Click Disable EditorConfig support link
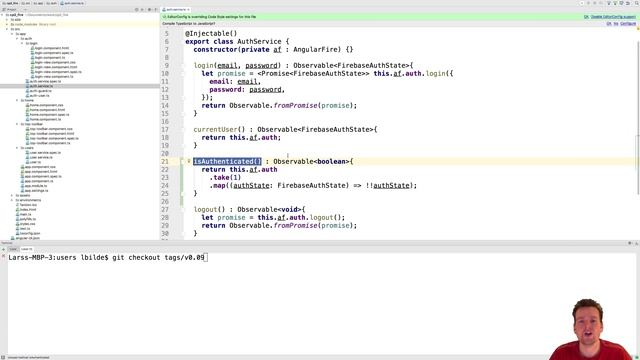This screenshot has height=360, width=640. (x=613, y=17)
